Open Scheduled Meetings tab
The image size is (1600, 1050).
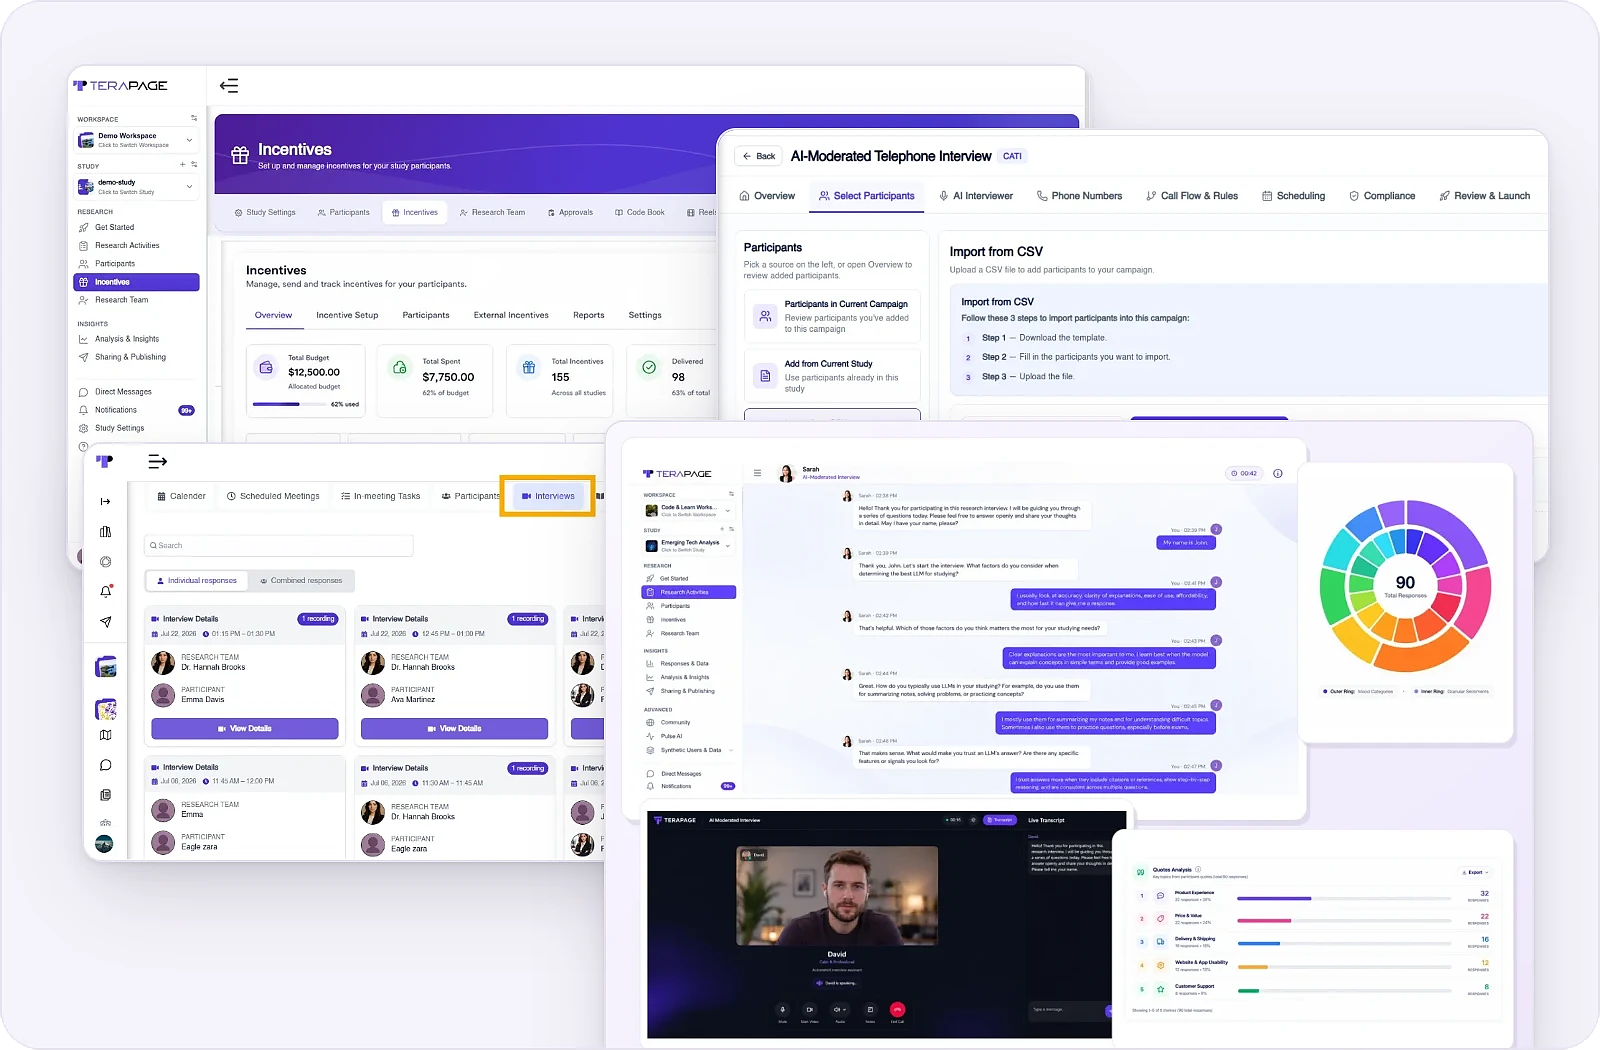[273, 497]
